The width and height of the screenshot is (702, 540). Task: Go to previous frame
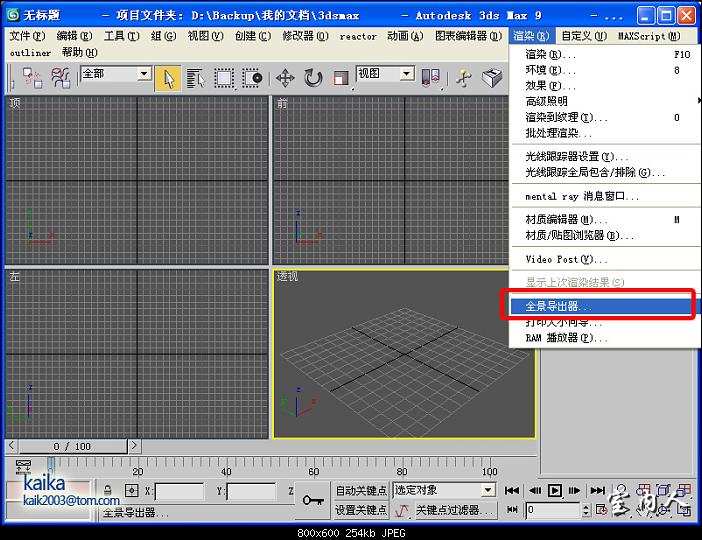coord(534,490)
